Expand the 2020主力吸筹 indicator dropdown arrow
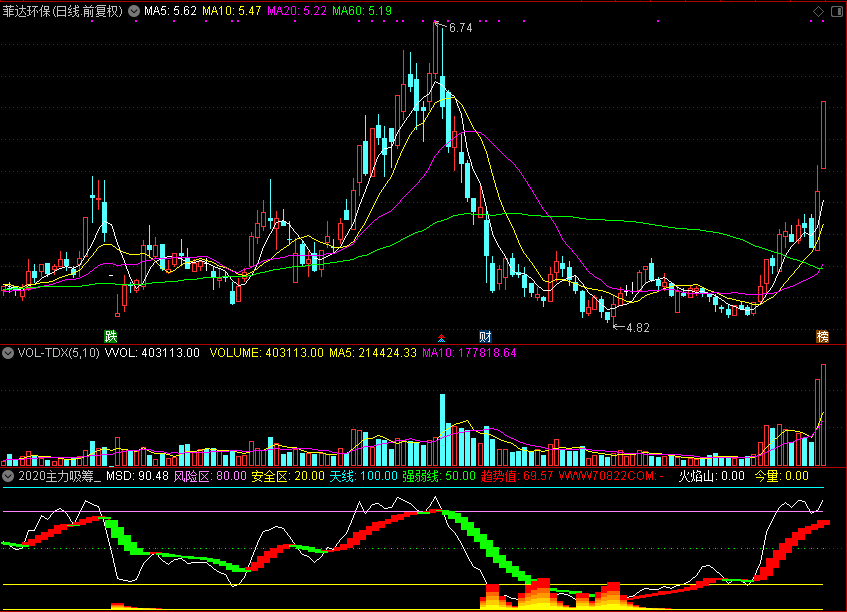 8,477
